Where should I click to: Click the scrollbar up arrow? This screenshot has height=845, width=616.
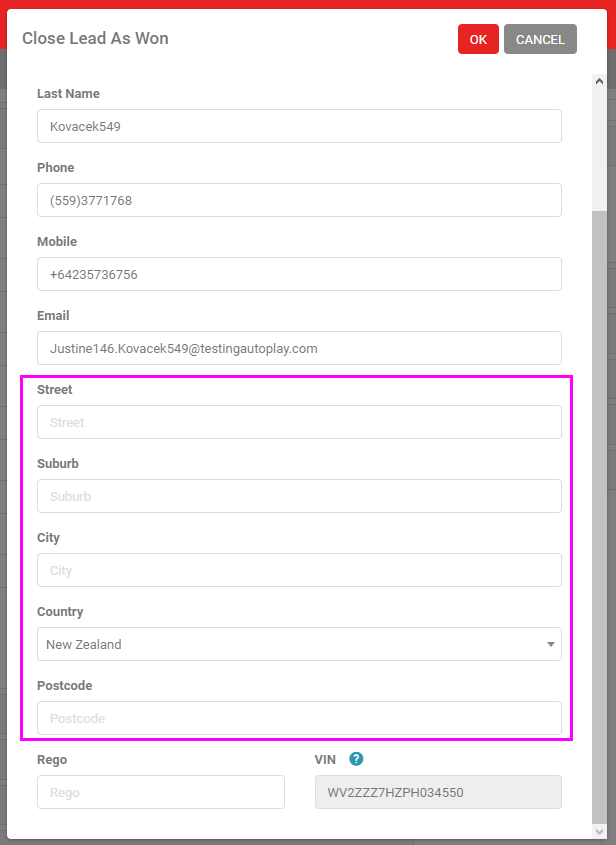(x=599, y=81)
